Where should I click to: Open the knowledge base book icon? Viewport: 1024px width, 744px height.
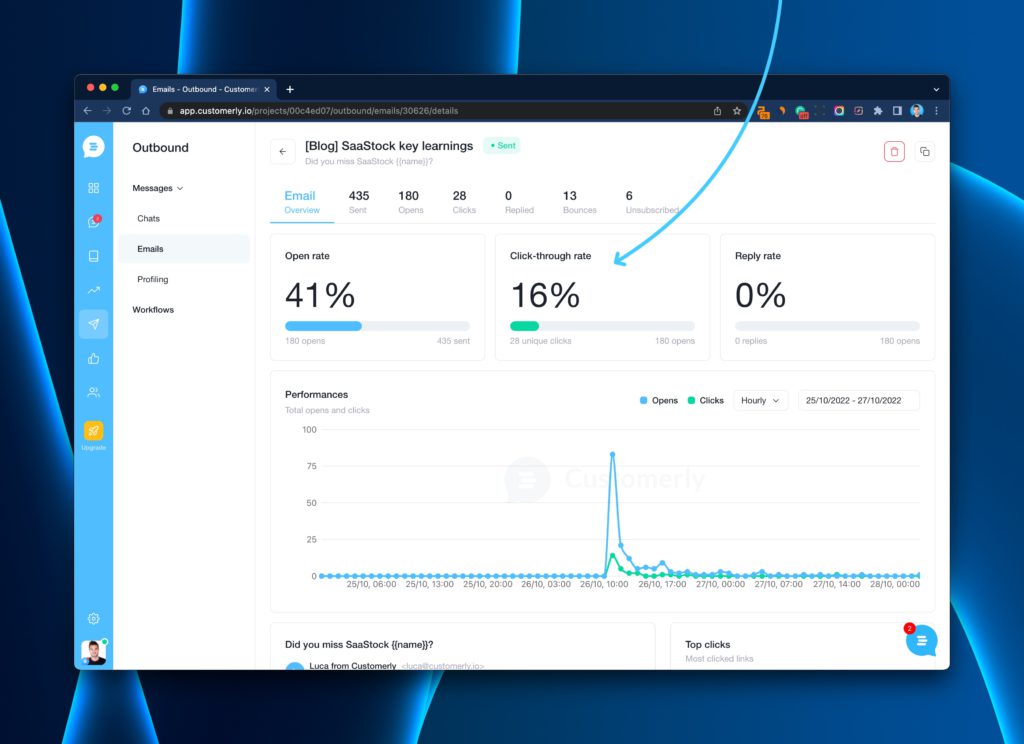(93, 256)
